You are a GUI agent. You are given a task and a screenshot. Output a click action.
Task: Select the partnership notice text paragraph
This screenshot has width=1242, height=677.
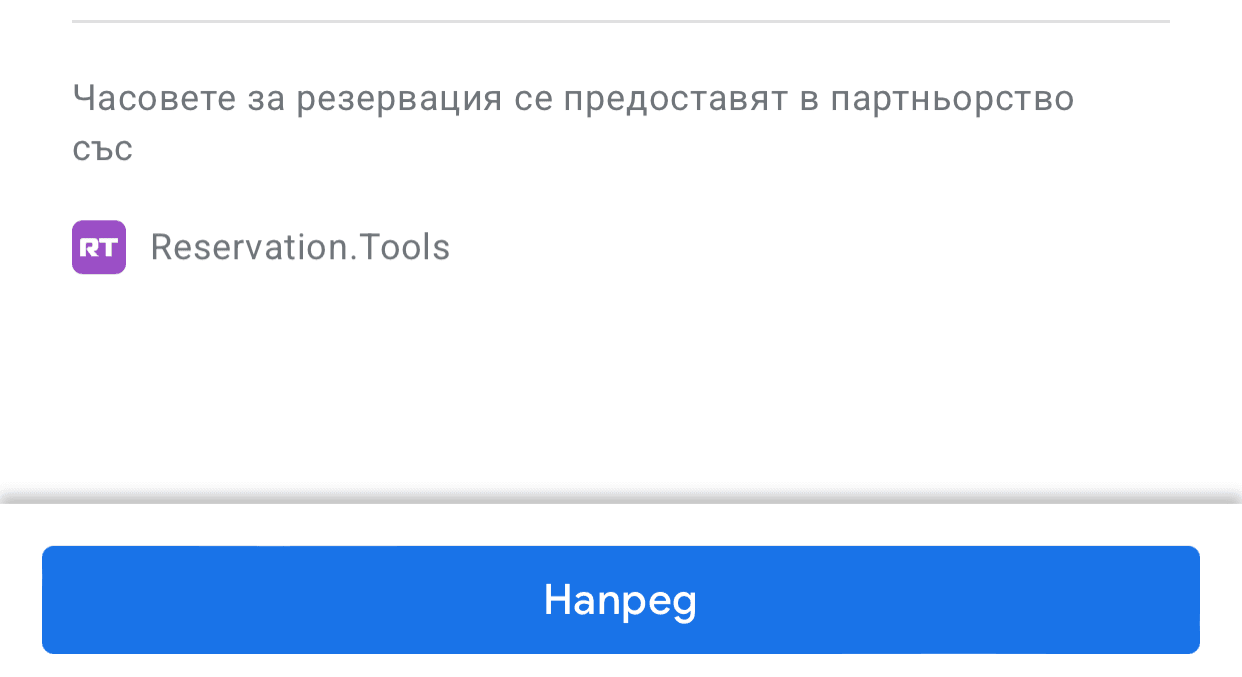click(573, 124)
